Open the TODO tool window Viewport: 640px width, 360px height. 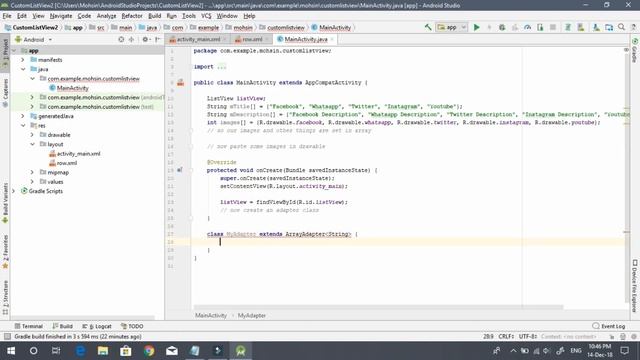(x=132, y=326)
